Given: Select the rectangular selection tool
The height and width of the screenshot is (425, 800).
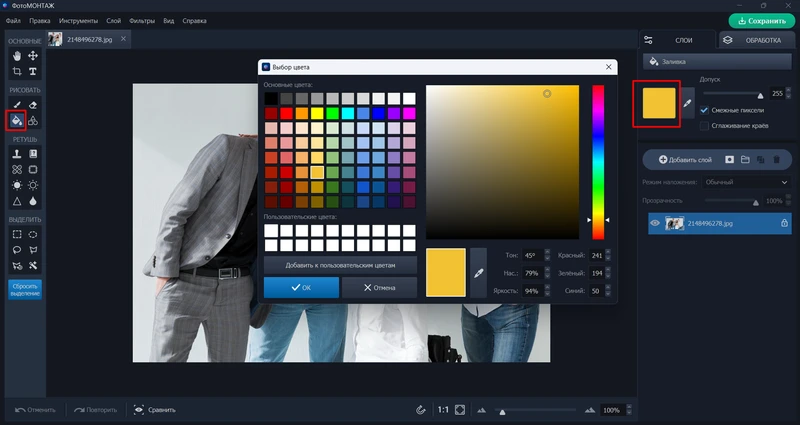Looking at the screenshot, I should pos(17,234).
